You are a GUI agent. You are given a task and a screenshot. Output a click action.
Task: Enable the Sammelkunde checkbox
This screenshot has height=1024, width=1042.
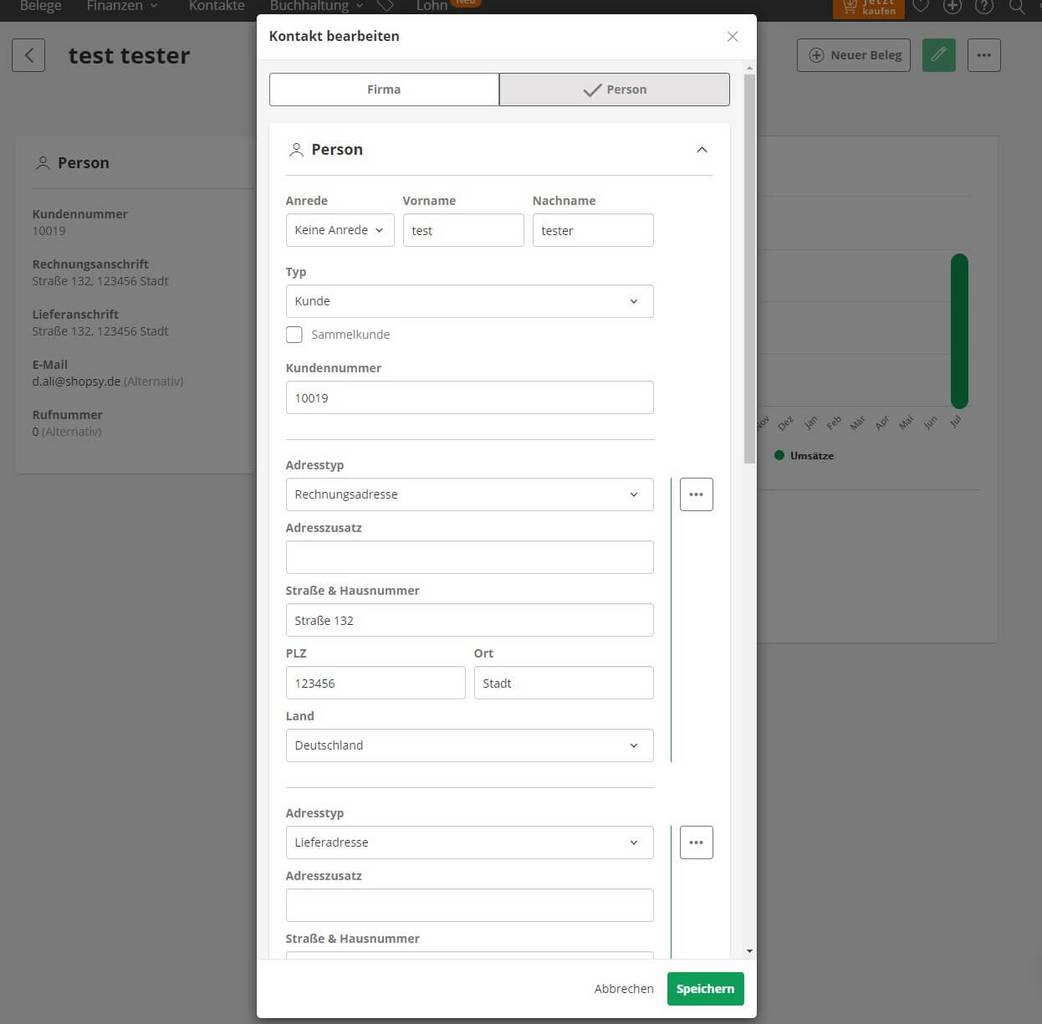(294, 335)
